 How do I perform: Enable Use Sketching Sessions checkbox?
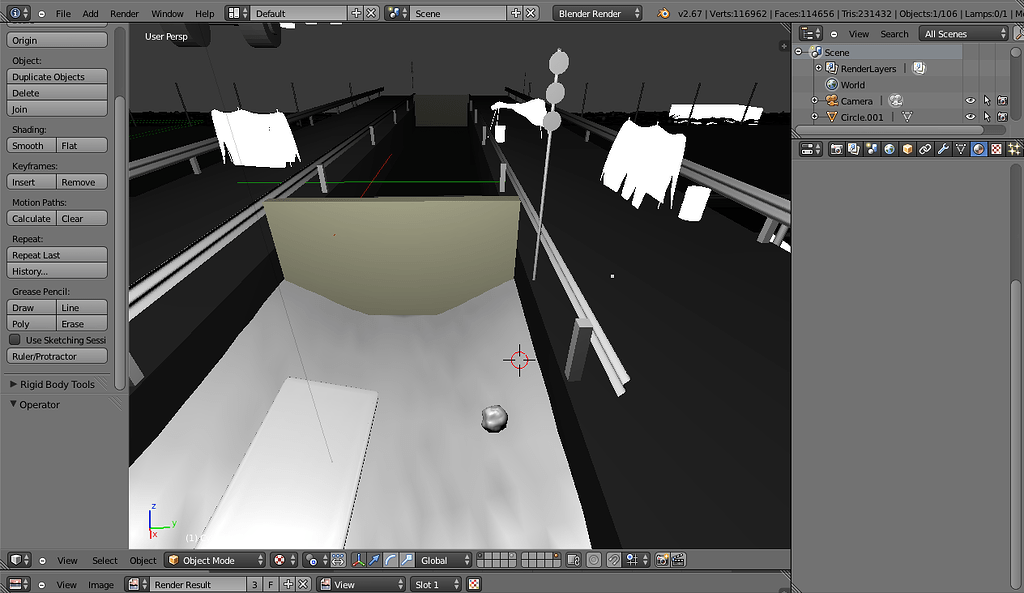(14, 340)
